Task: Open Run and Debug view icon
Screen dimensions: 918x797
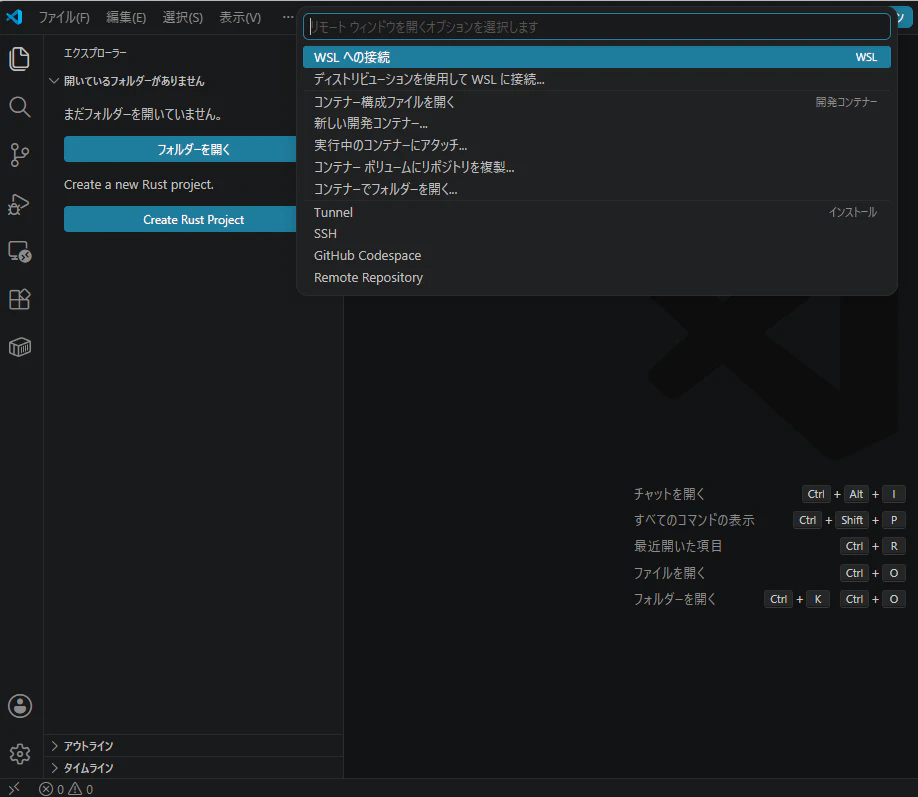Action: [19, 204]
